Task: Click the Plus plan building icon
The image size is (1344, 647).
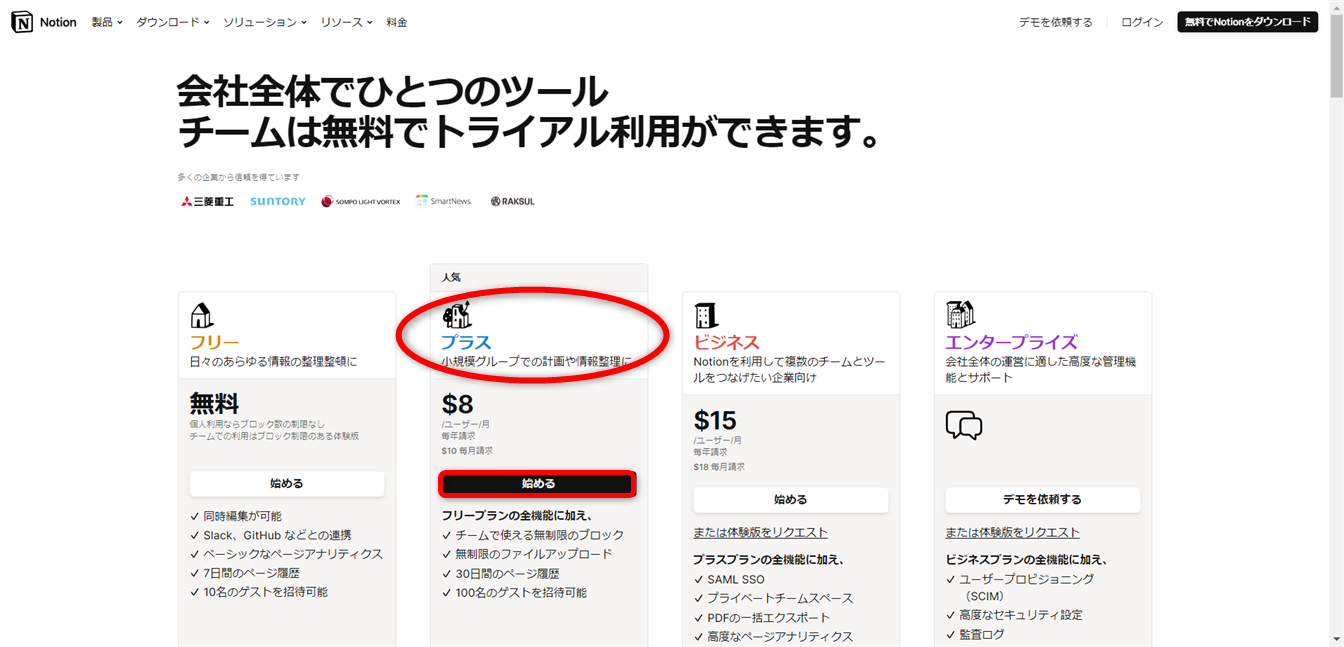Action: [x=457, y=315]
